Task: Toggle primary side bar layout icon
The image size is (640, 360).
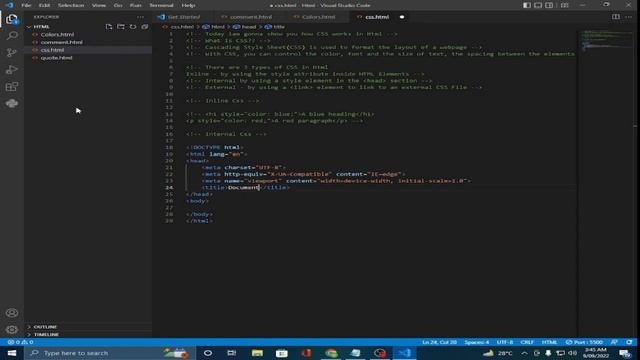Action: click(527, 5)
